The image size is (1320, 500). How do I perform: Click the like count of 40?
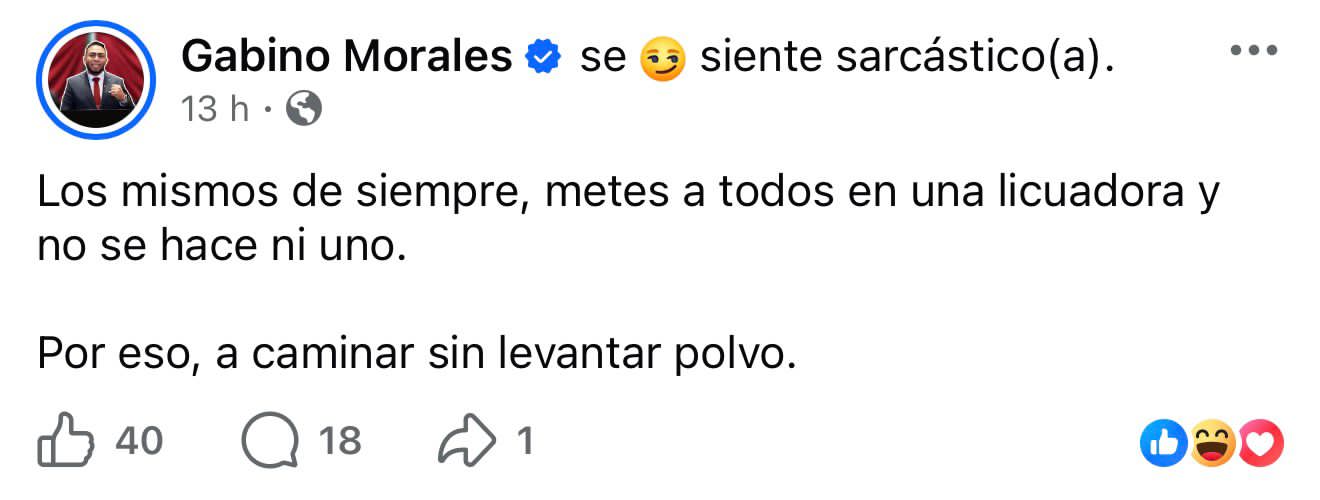(x=138, y=441)
